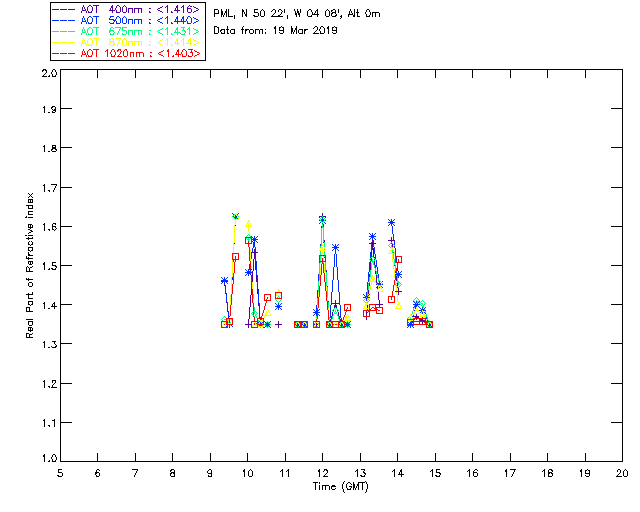This screenshot has width=640, height=512.
Task: Click the blue asterisk peak near 12 GMT
Action: pos(322,218)
